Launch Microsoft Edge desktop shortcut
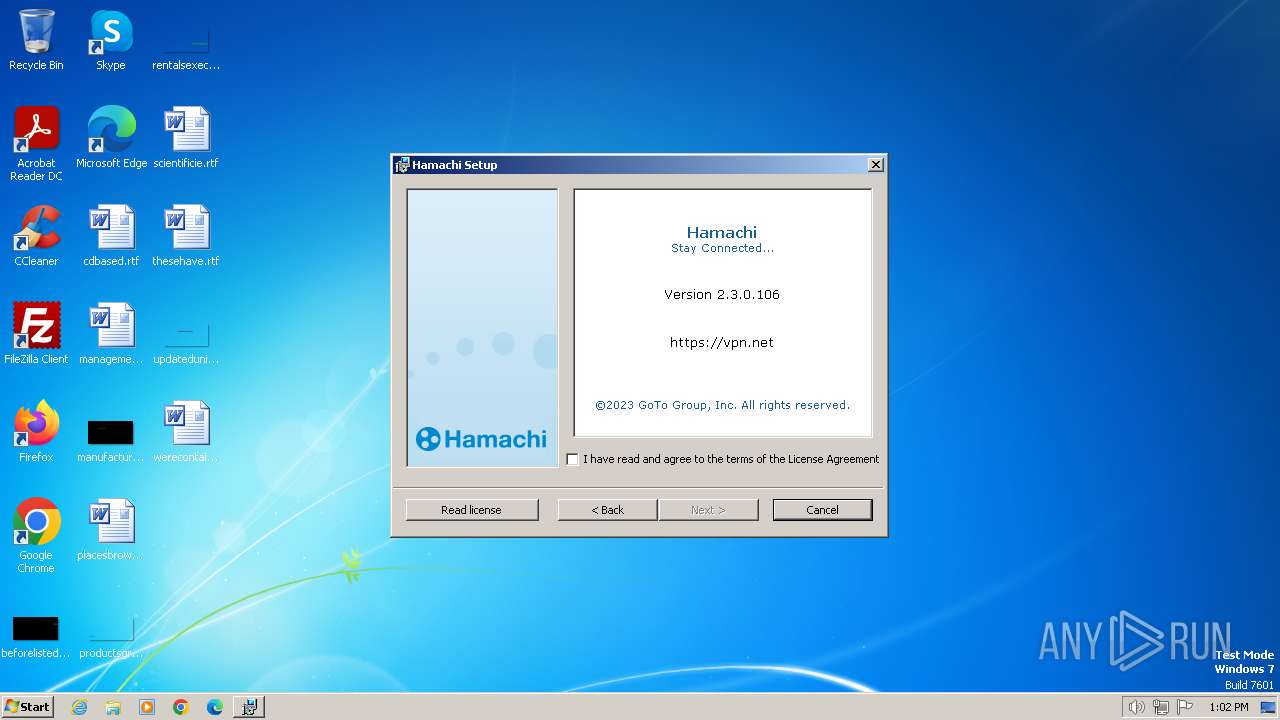The image size is (1280, 720). (x=111, y=138)
